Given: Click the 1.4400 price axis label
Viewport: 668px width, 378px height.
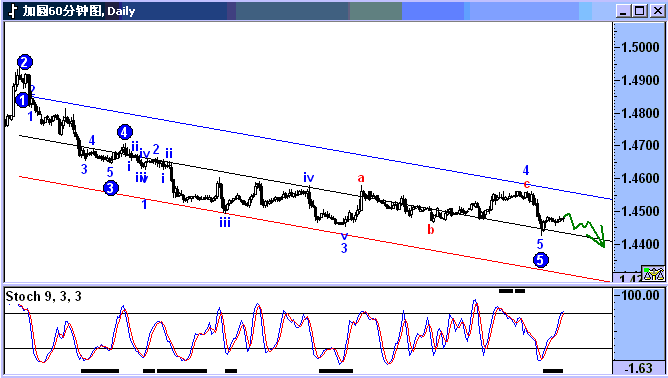Looking at the screenshot, I should (640, 244).
